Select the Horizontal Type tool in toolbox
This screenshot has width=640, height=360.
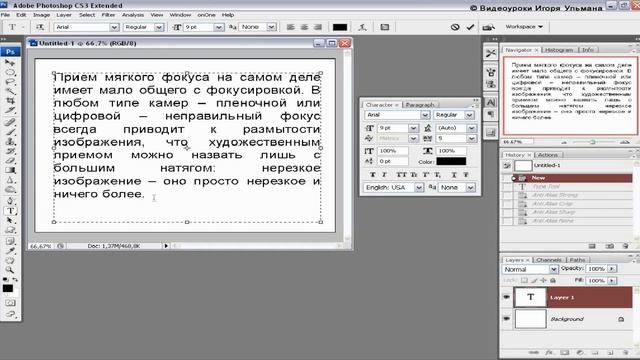pos(10,211)
